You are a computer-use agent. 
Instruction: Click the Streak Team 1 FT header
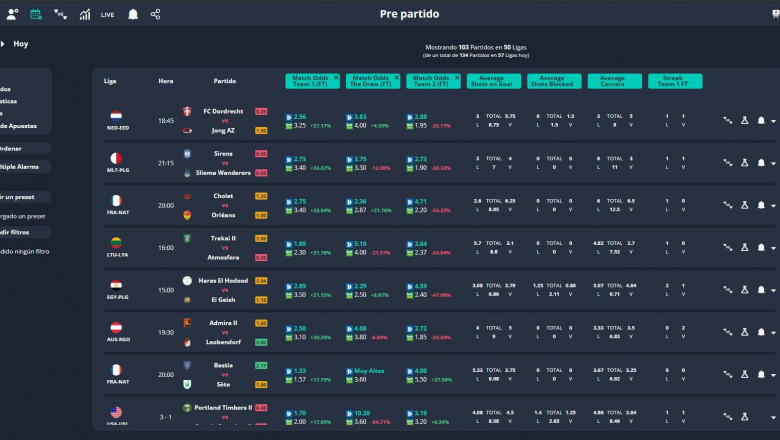pyautogui.click(x=674, y=80)
